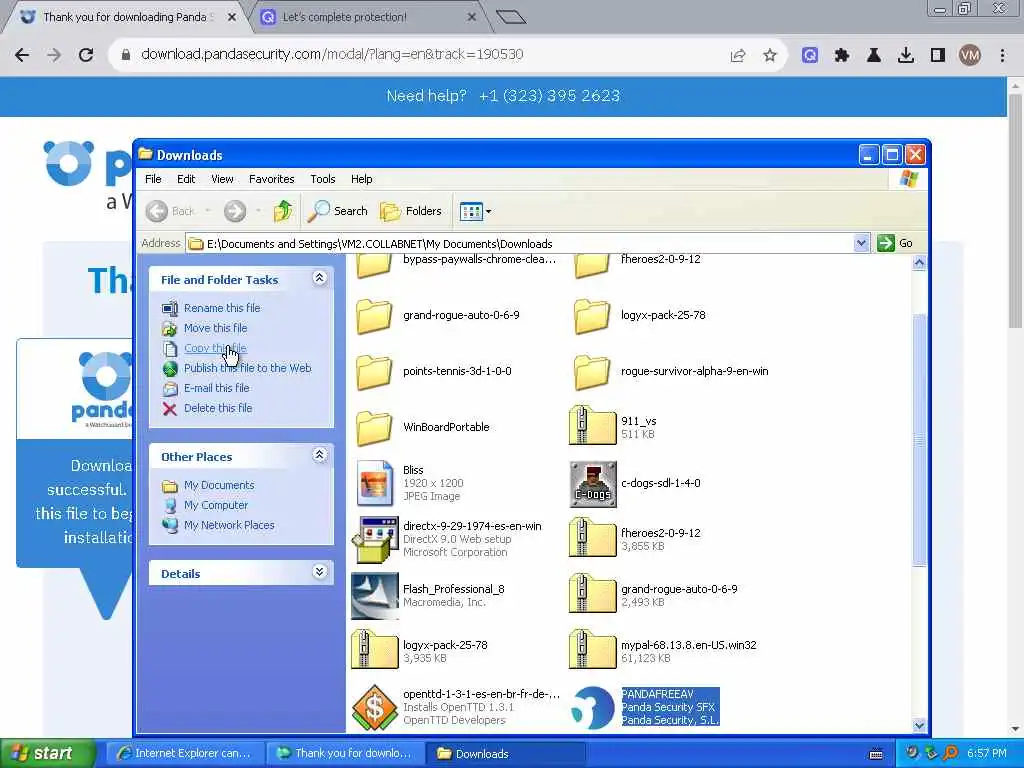Click the Downloads window scroll up arrow

pyautogui.click(x=920, y=263)
